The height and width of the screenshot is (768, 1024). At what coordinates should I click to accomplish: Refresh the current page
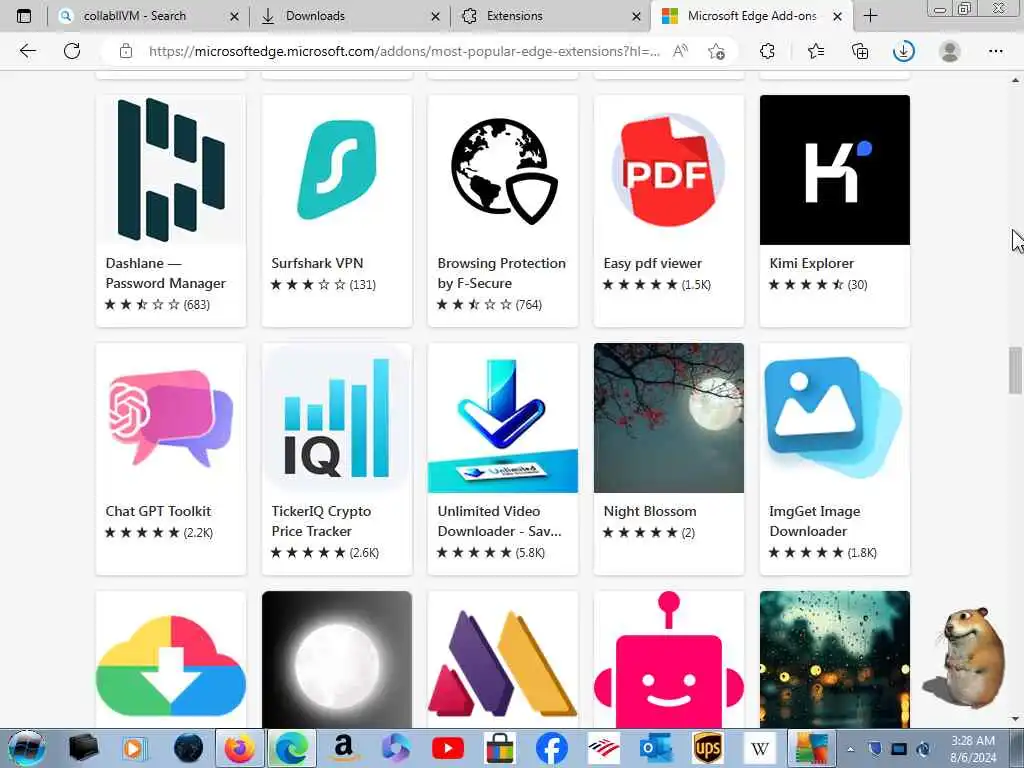click(72, 51)
